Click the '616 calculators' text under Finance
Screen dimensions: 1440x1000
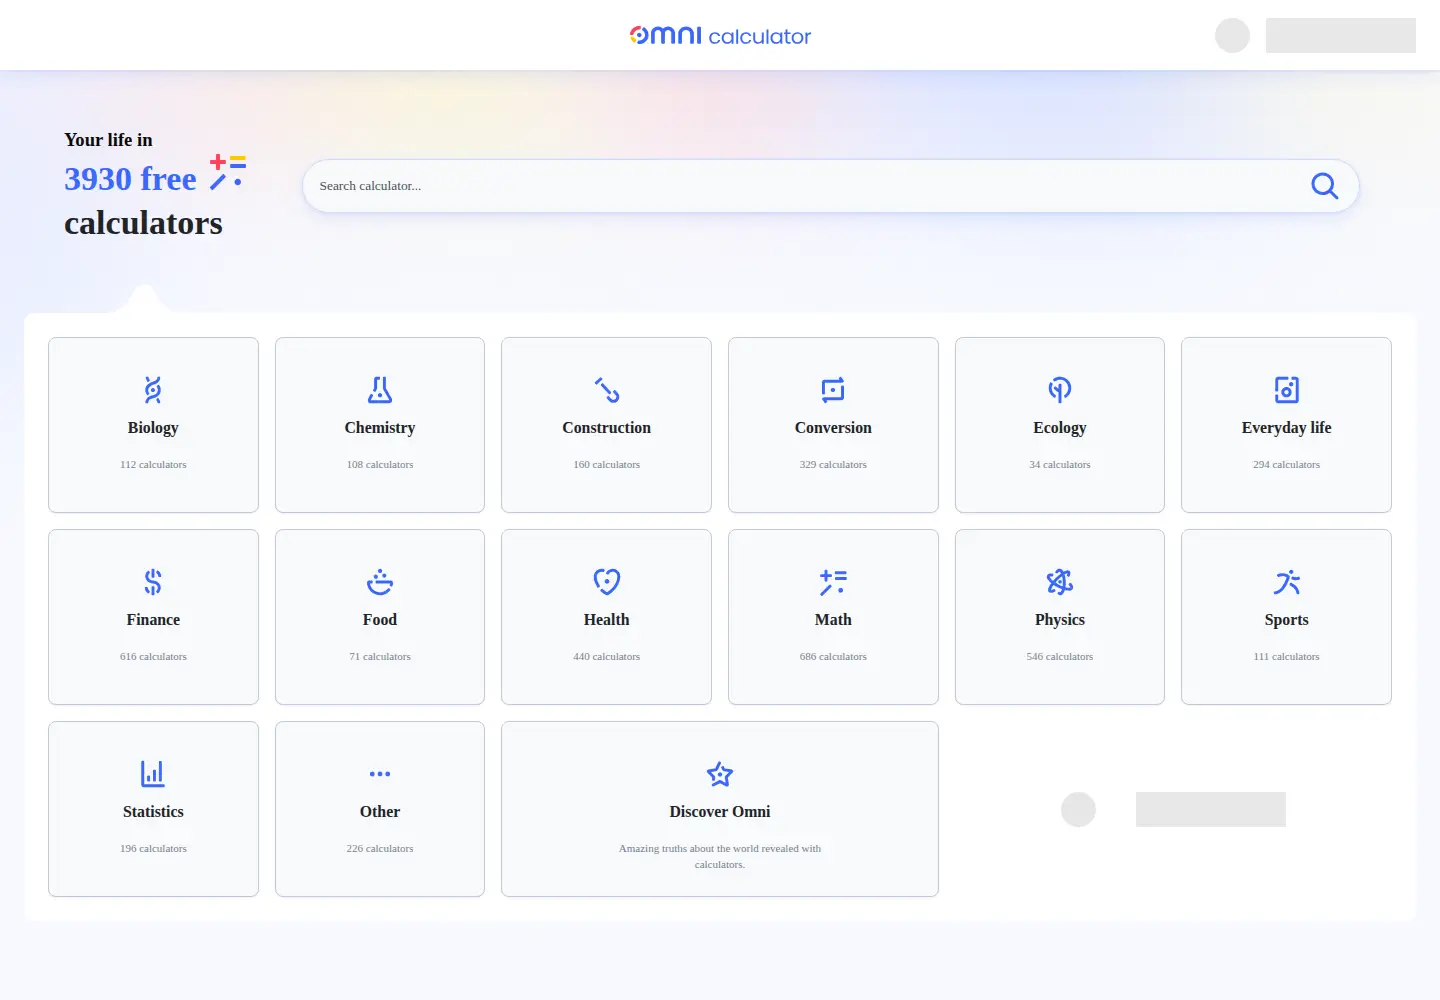click(153, 657)
